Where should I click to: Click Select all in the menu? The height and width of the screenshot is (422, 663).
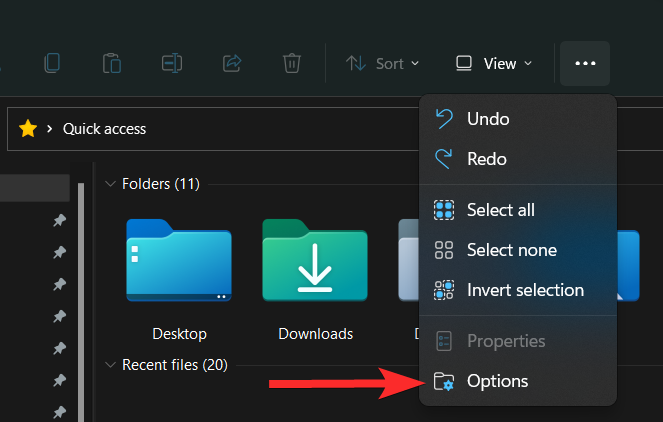pyautogui.click(x=500, y=210)
